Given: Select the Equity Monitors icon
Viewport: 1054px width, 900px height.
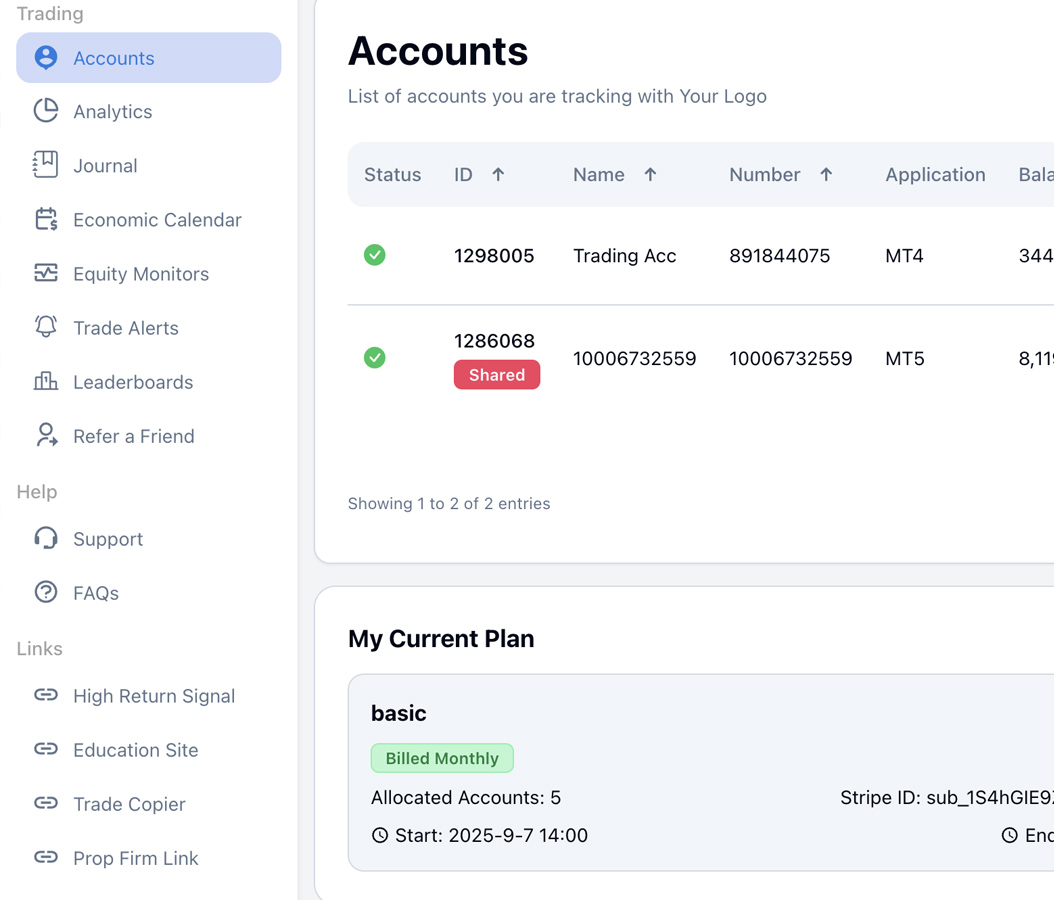Looking at the screenshot, I should click(x=46, y=273).
